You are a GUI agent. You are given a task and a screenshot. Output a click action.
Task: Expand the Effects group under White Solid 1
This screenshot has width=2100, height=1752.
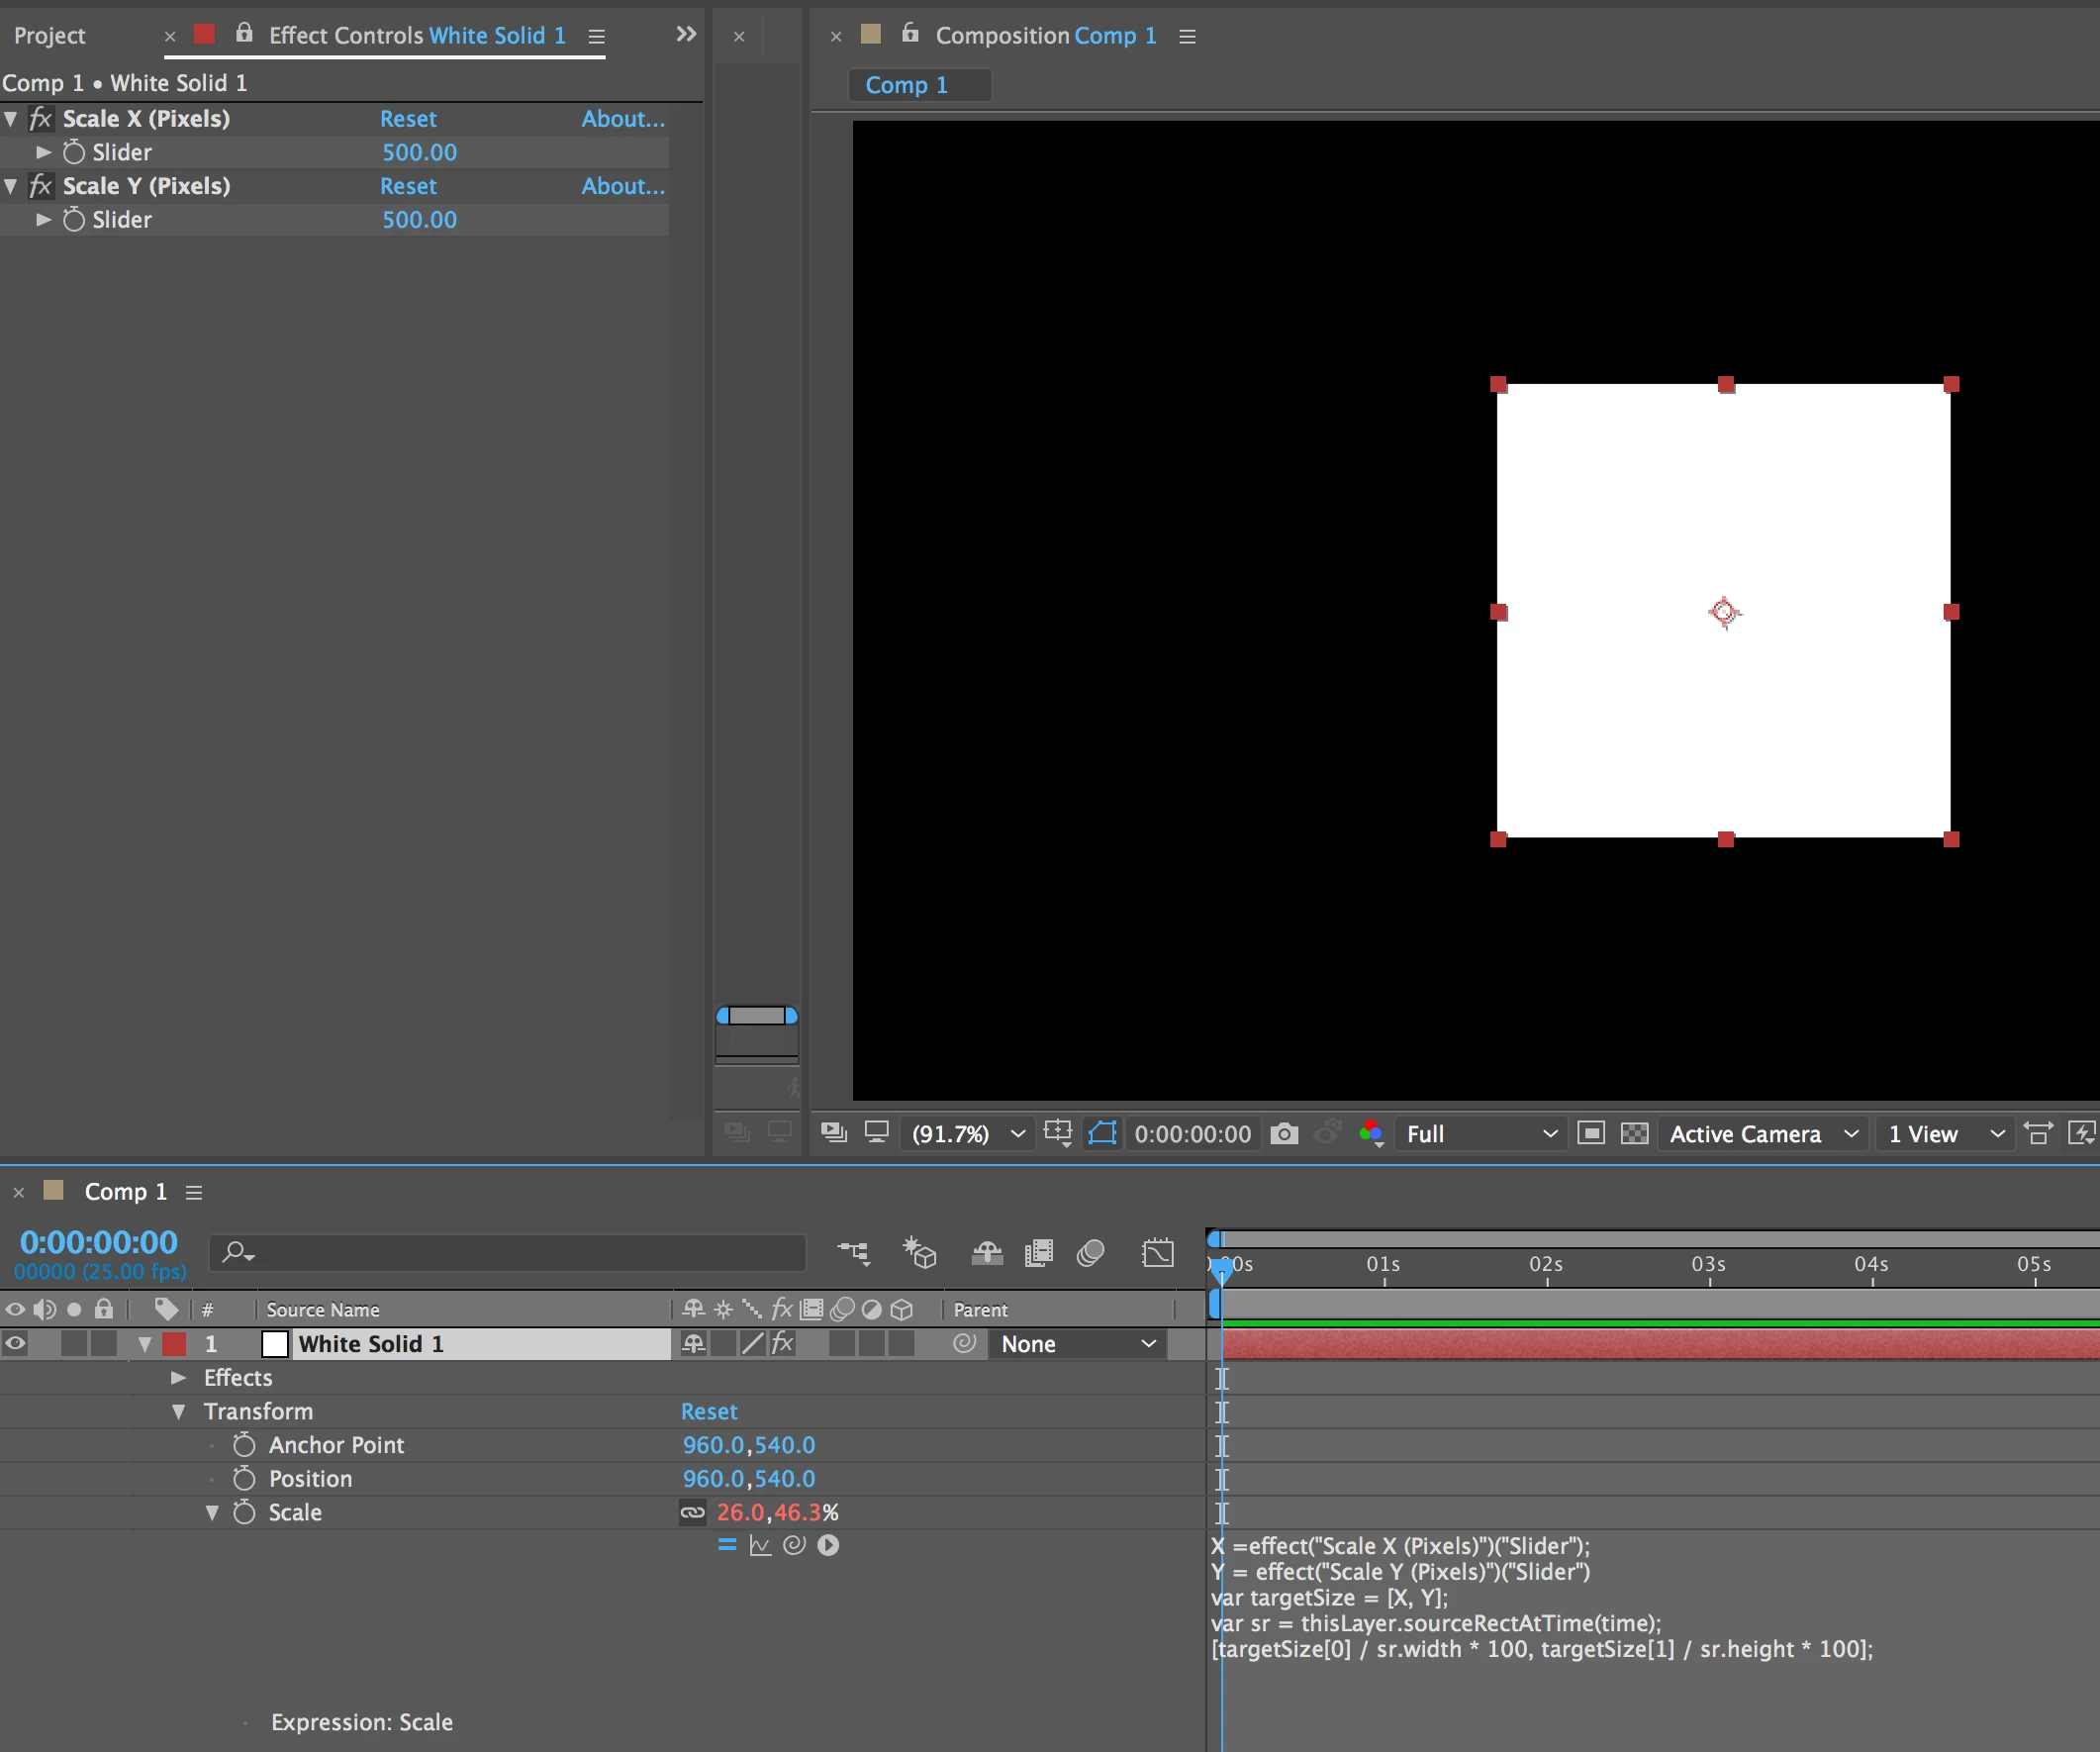pos(179,1377)
